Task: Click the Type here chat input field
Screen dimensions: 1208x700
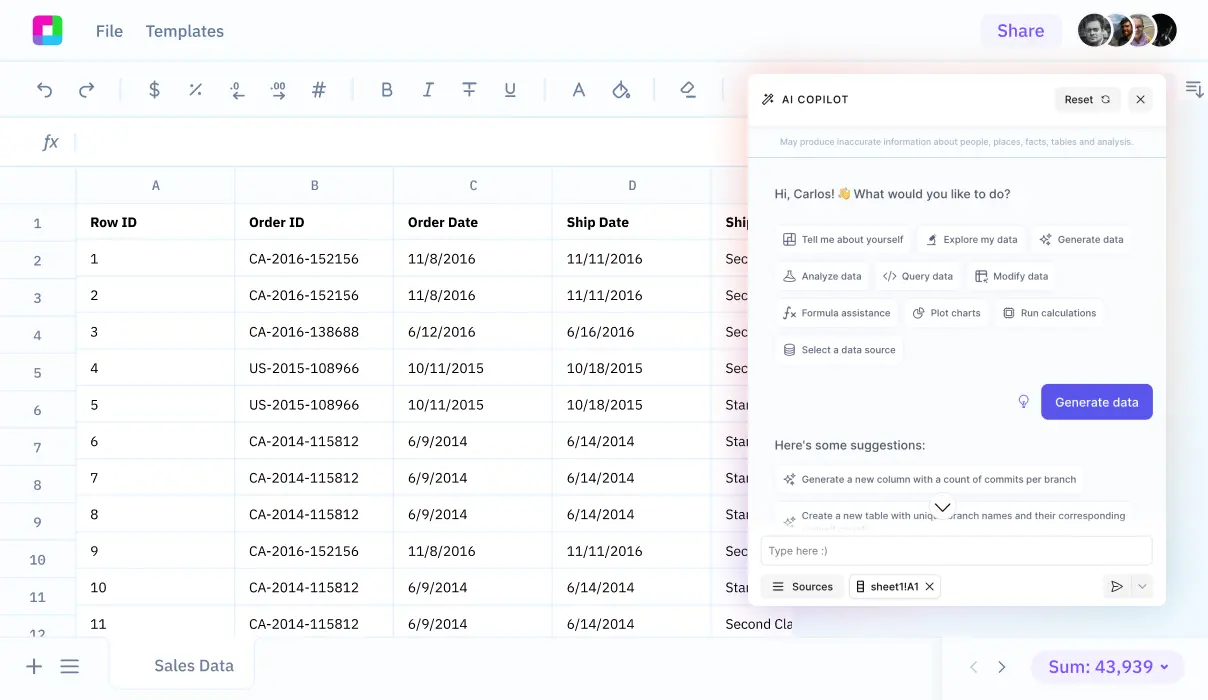Action: click(955, 551)
